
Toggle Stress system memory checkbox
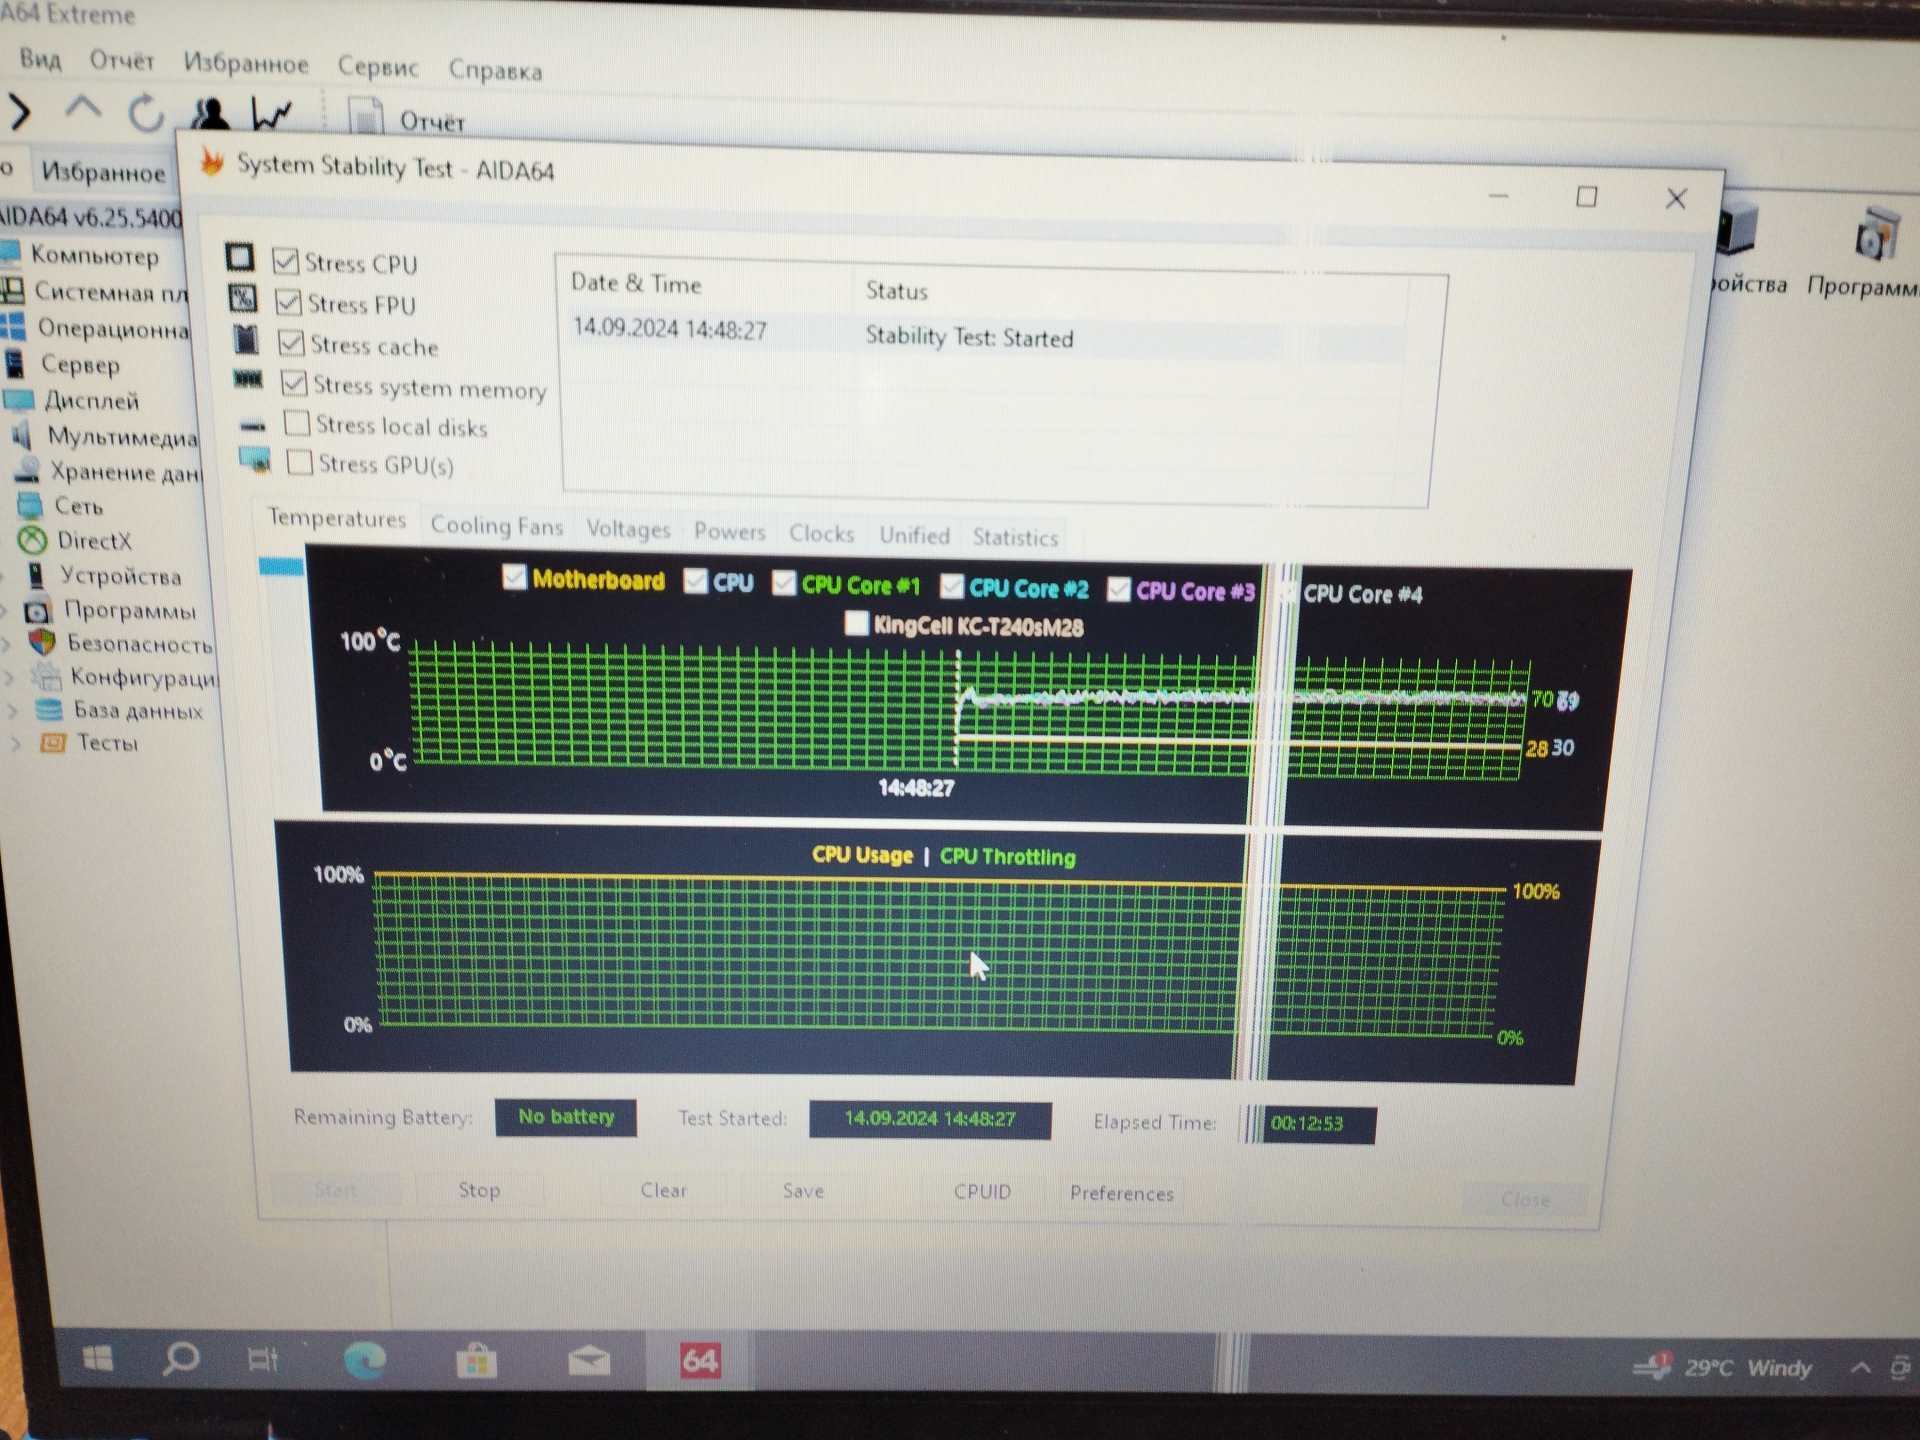[294, 383]
